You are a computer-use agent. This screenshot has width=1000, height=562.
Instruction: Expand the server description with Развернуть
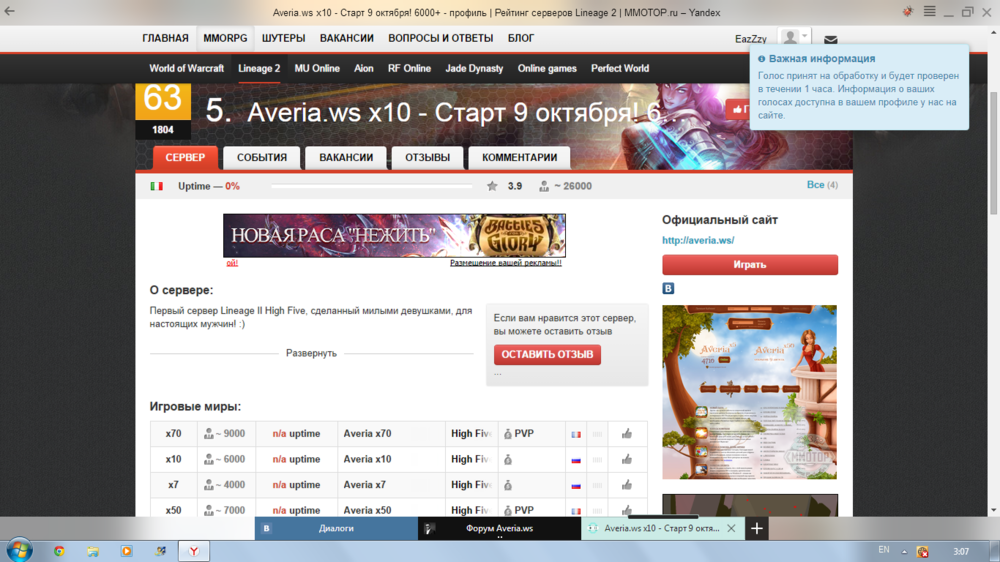tap(311, 353)
